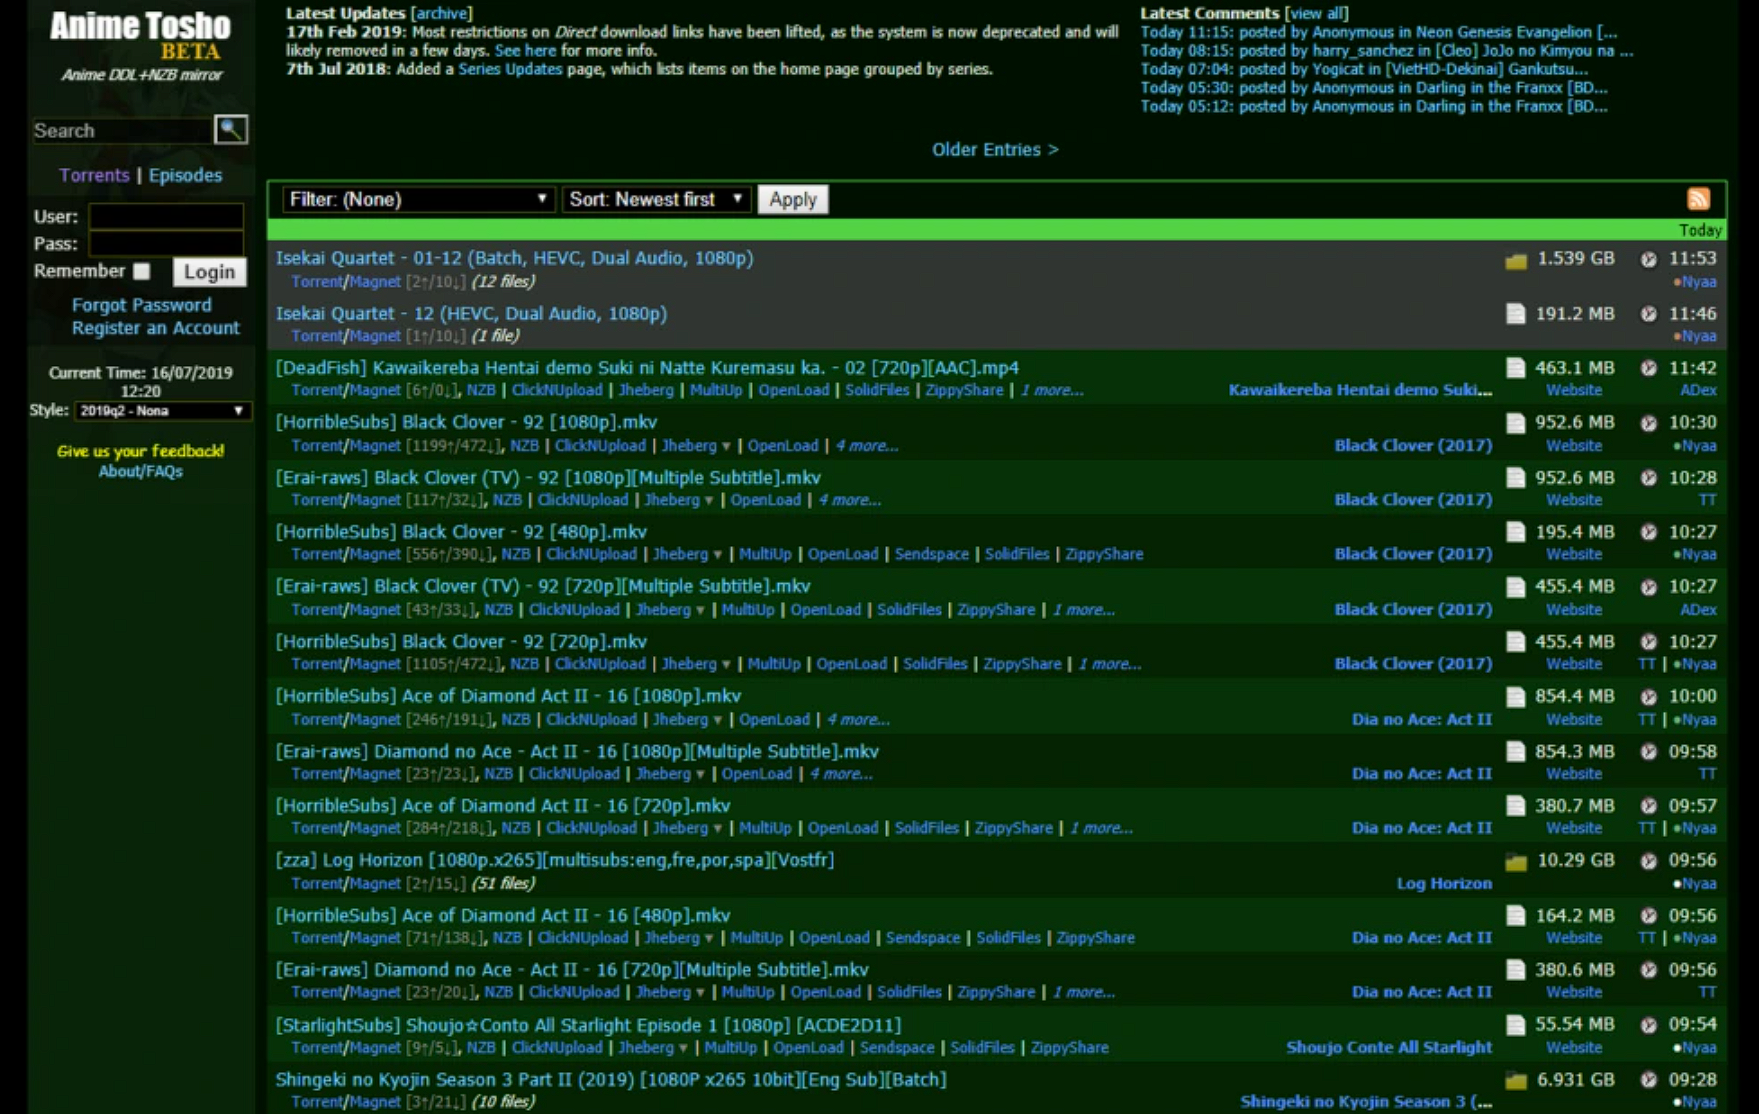
Task: Click file icon beside 463.1 MB
Action: pos(1516,368)
